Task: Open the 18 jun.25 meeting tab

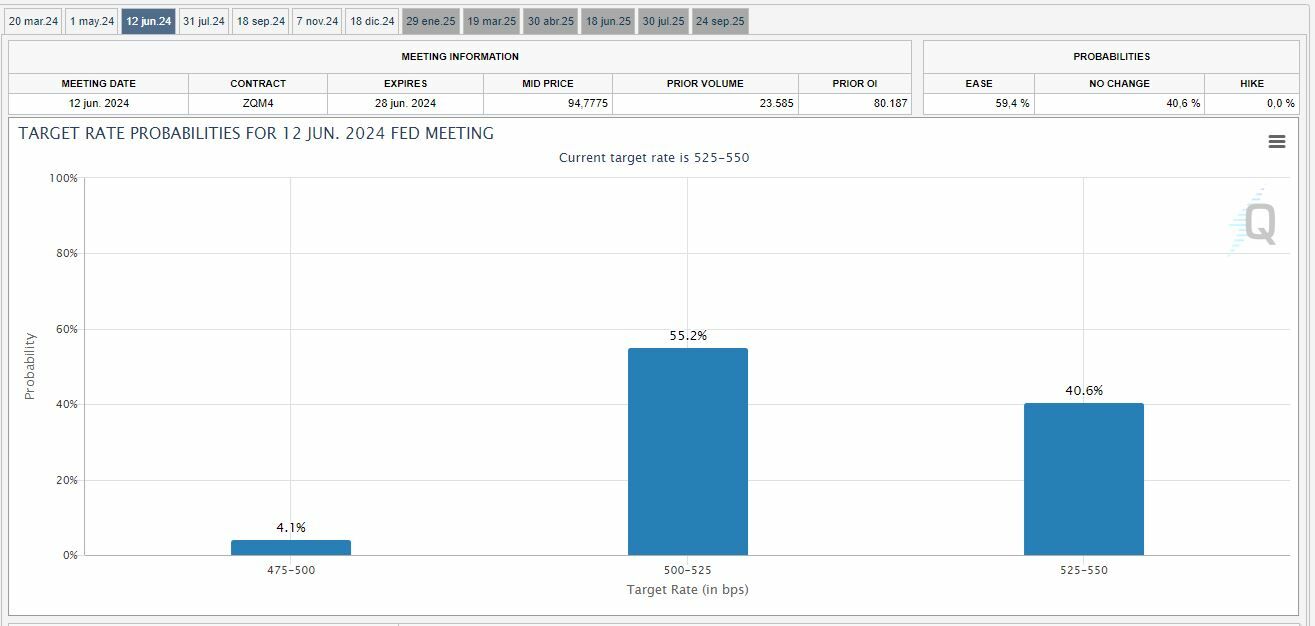Action: click(608, 21)
